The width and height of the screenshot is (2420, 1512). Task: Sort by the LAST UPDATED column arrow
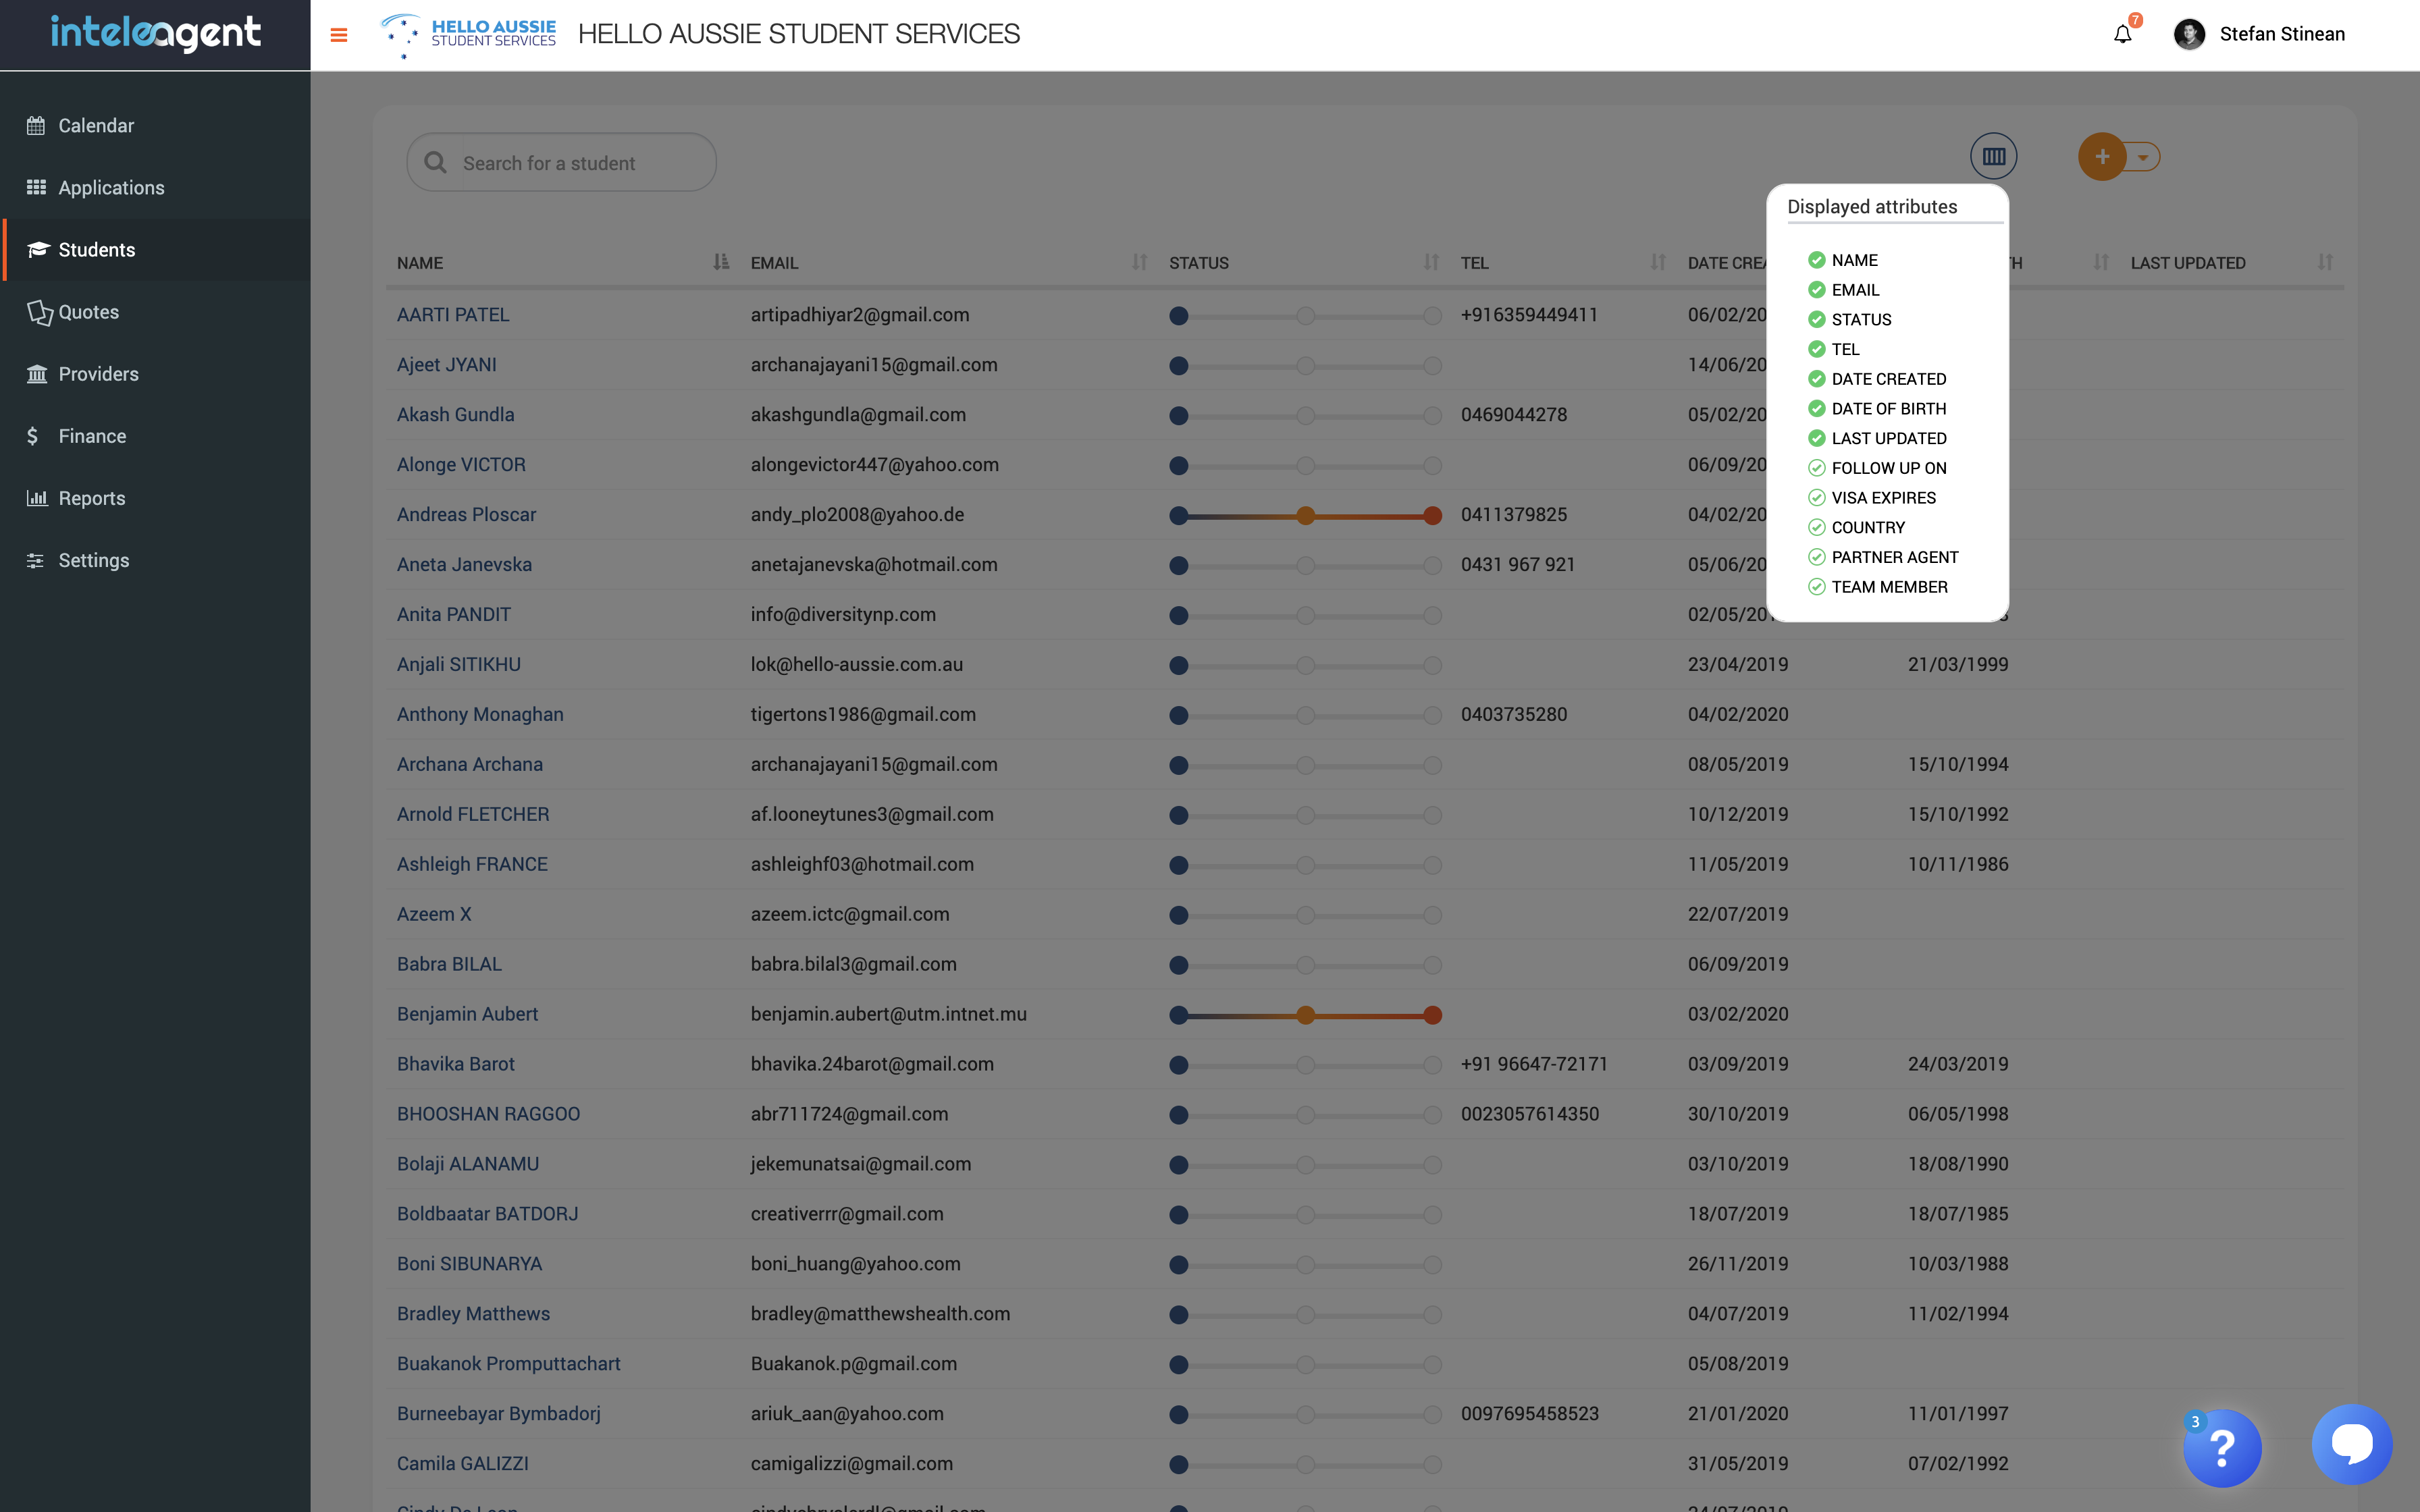click(x=2324, y=262)
